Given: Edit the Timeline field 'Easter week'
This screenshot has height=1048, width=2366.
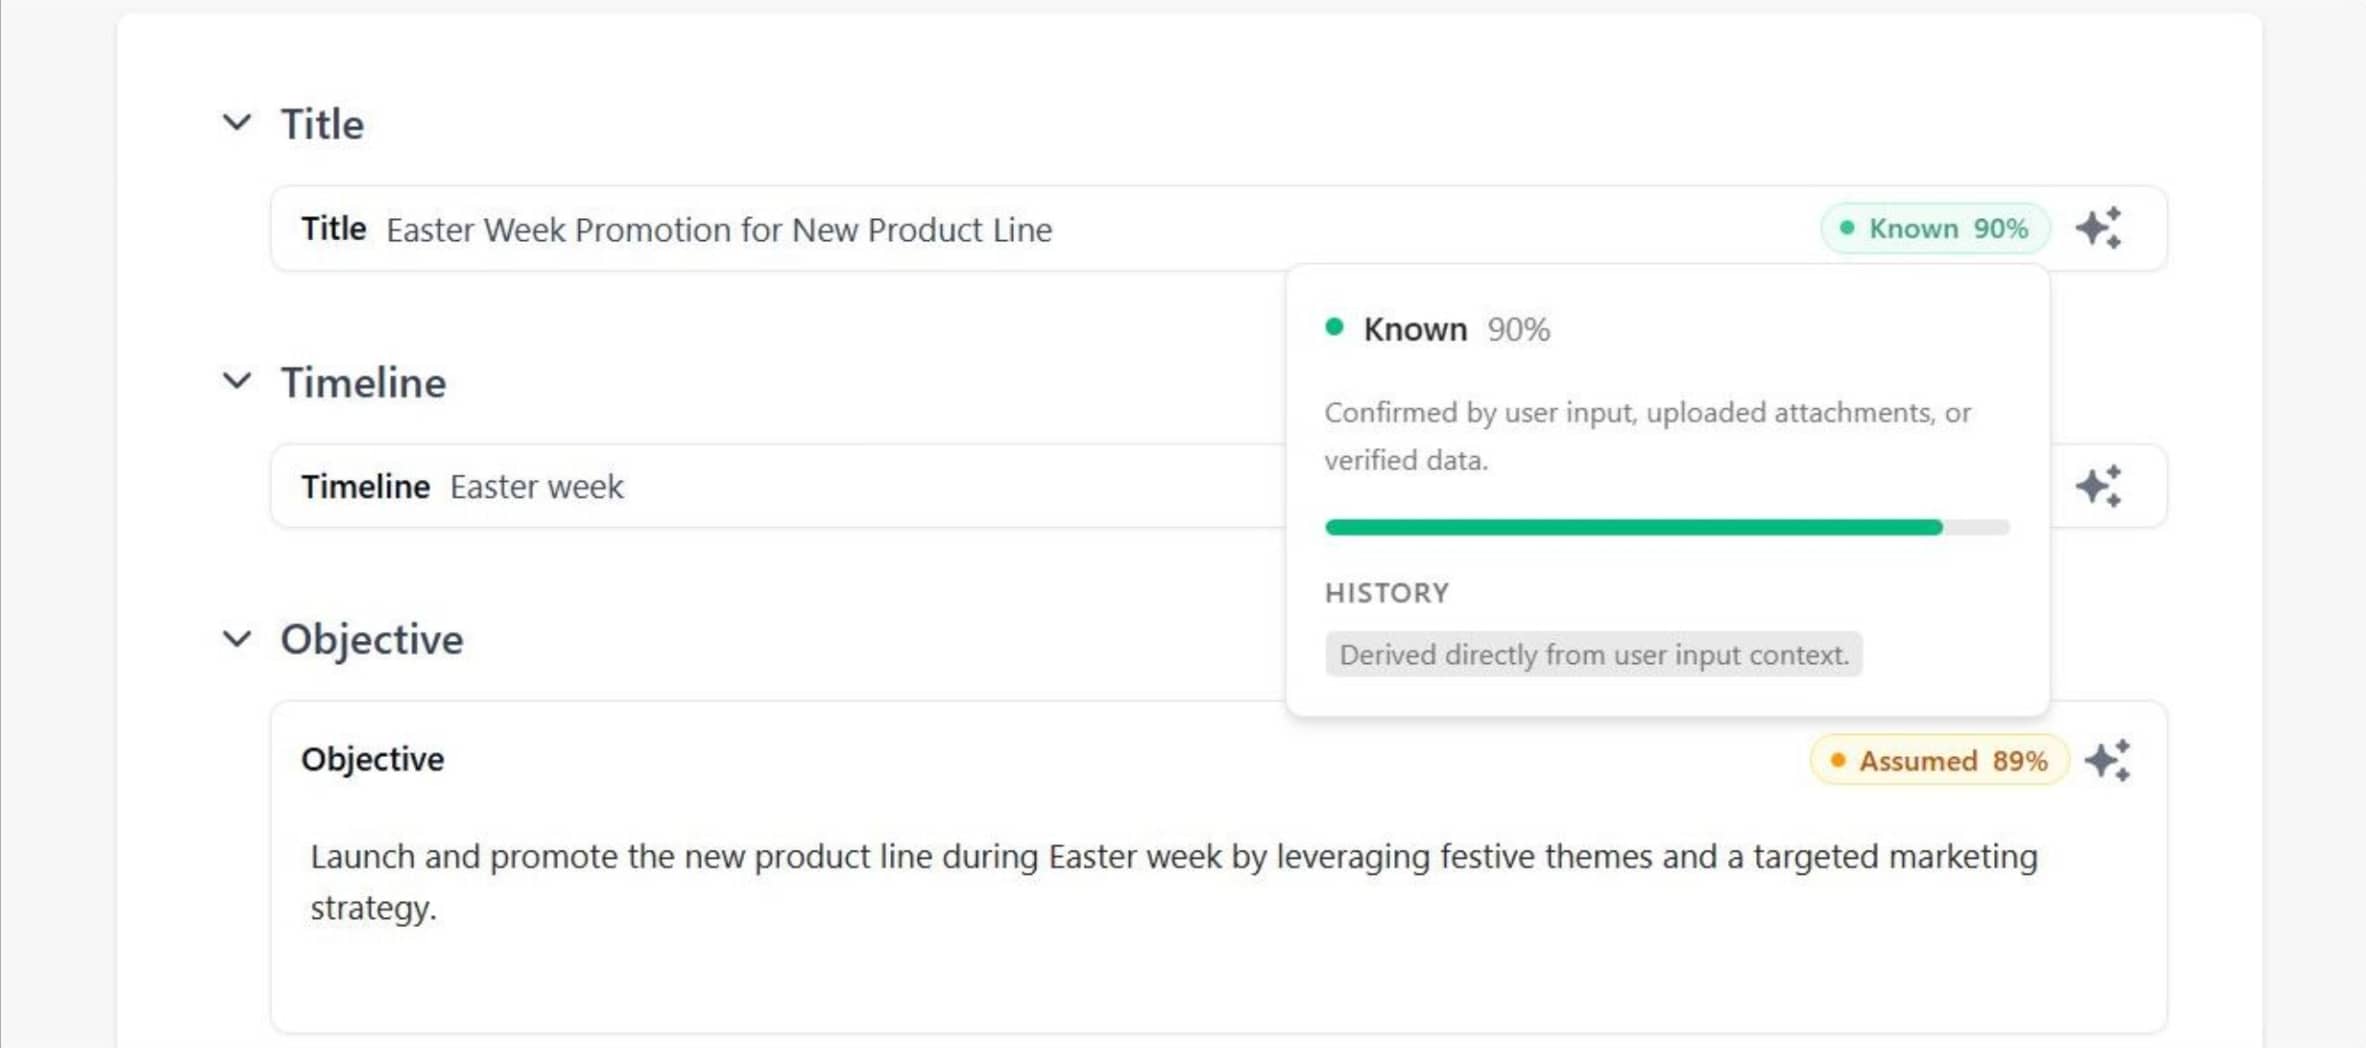Looking at the screenshot, I should [x=536, y=487].
